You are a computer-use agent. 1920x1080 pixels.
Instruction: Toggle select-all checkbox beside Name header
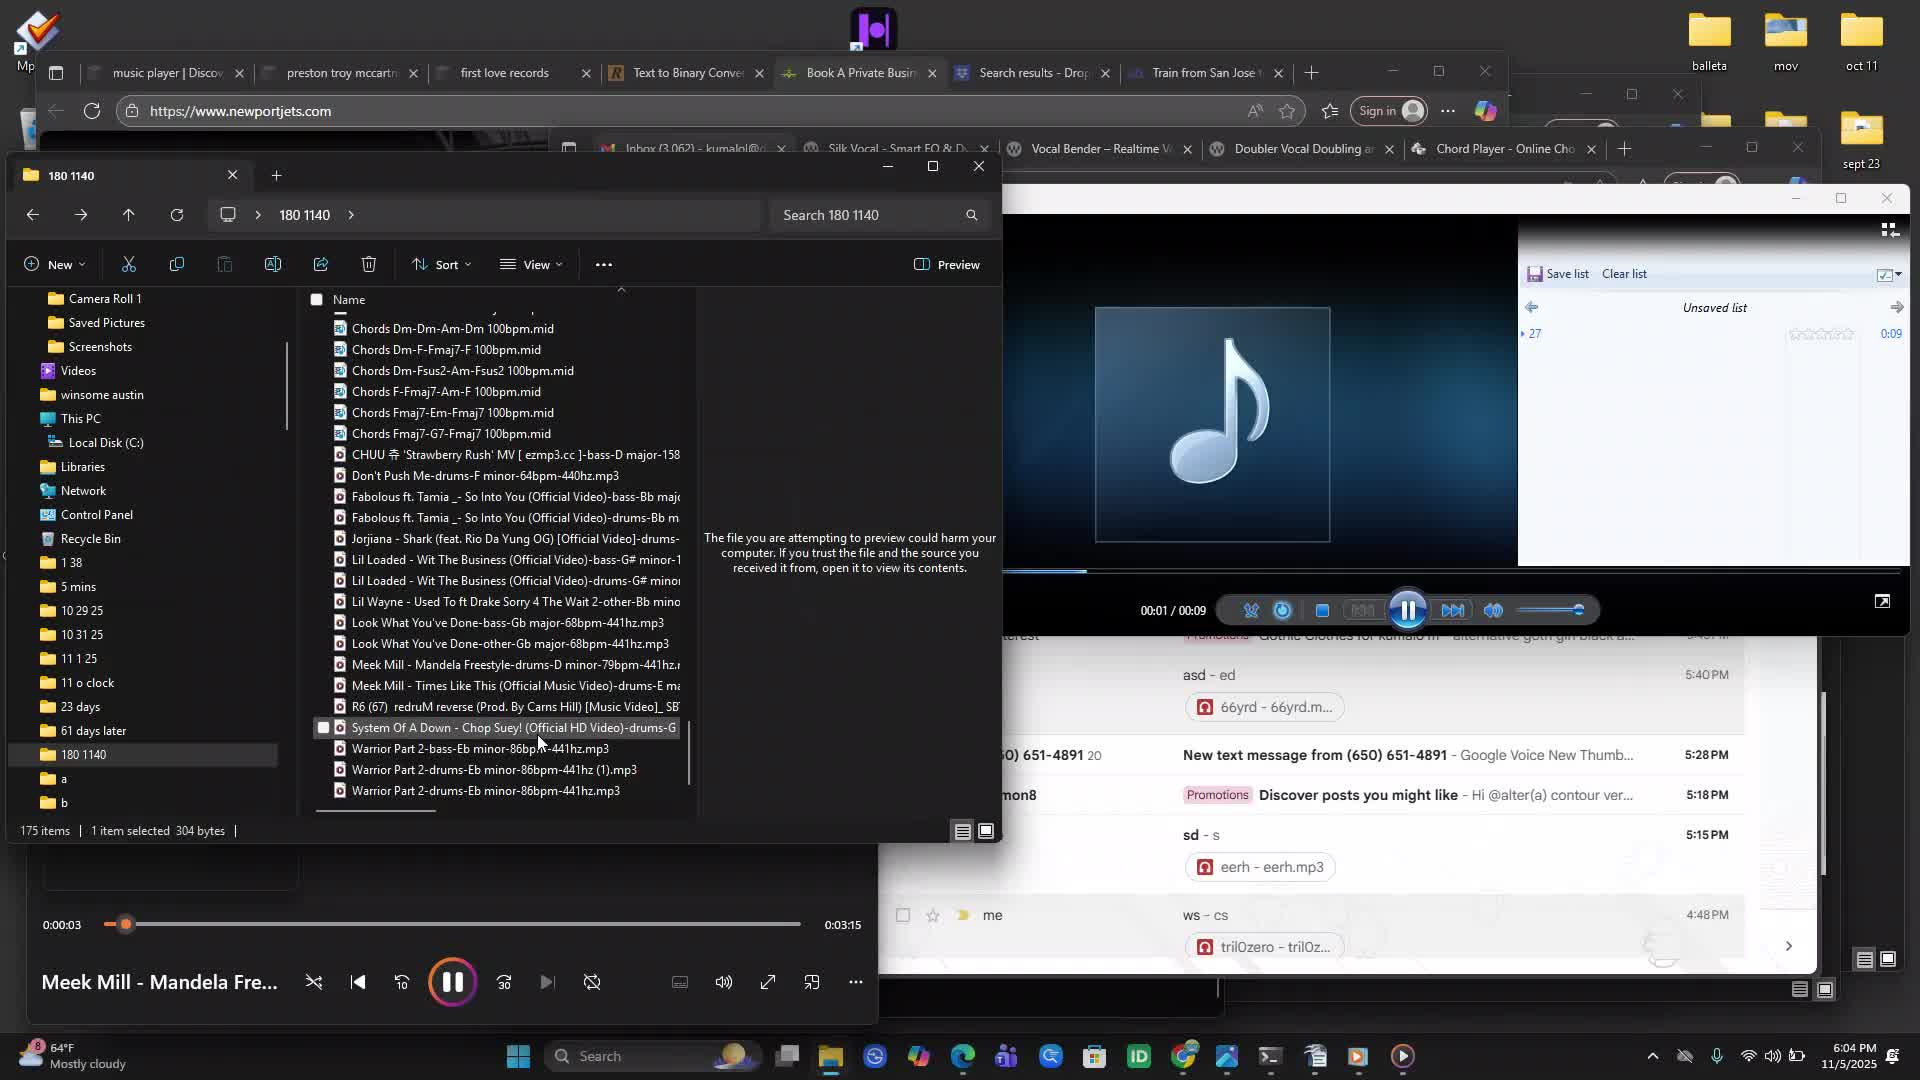click(317, 300)
